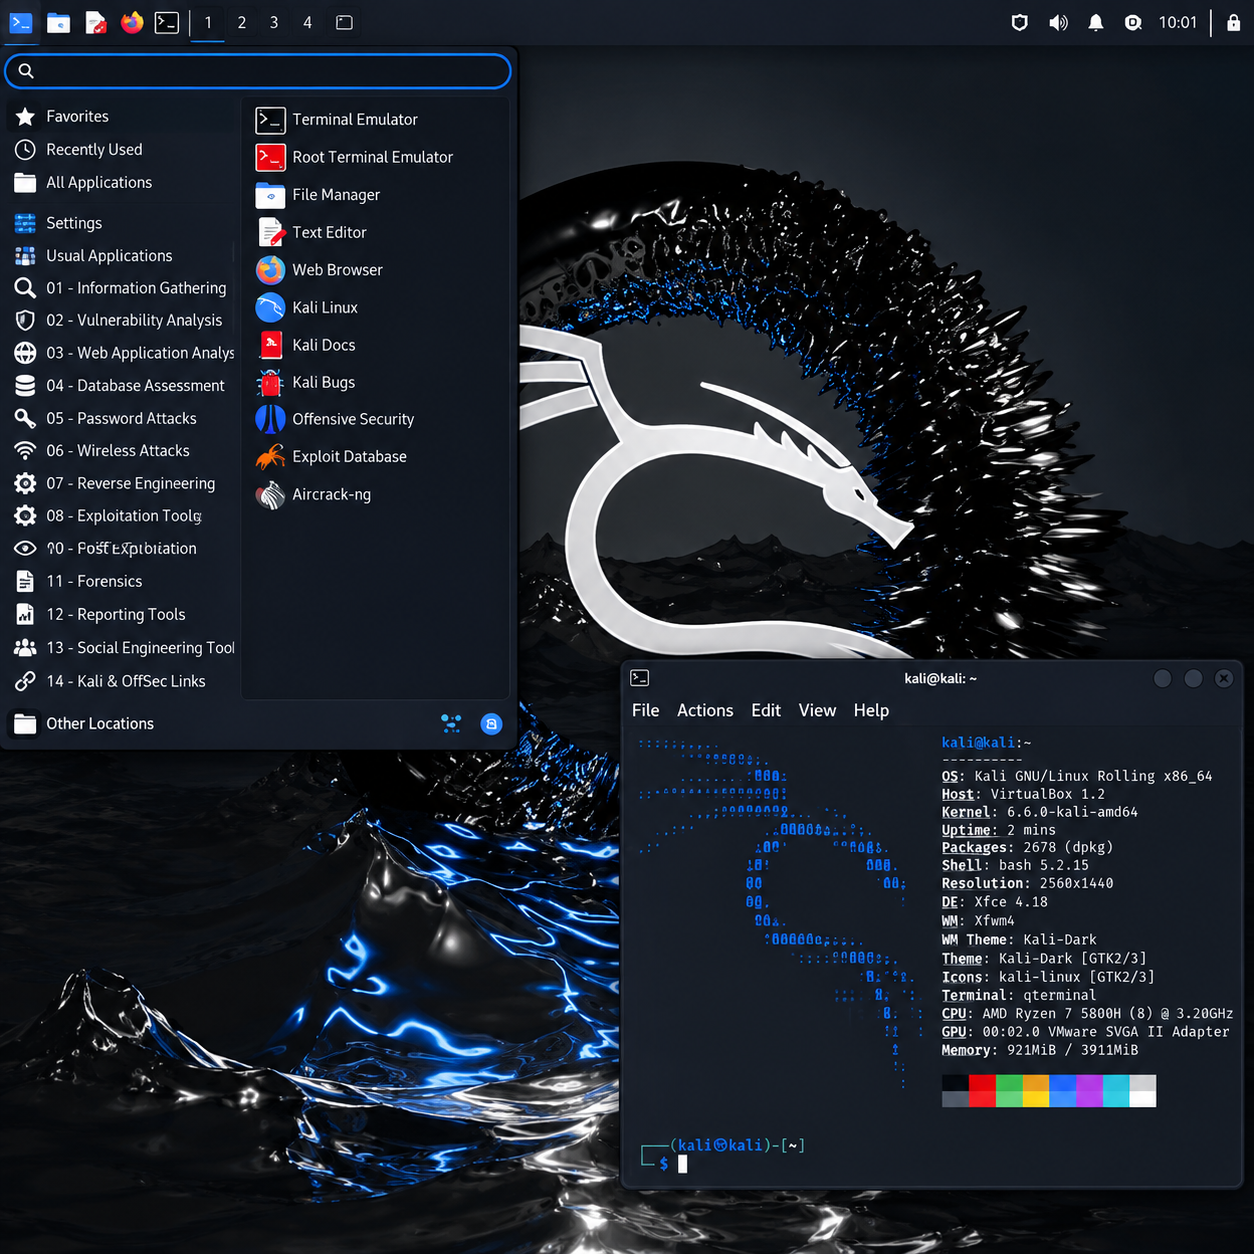Open Actions menu in terminal
This screenshot has width=1254, height=1254.
705,710
